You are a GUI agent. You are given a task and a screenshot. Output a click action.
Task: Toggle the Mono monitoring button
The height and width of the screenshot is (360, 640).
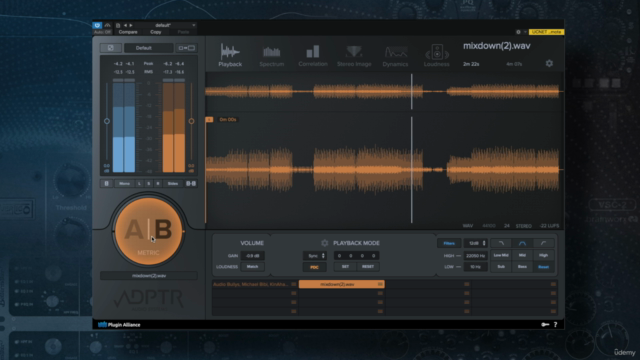(124, 184)
